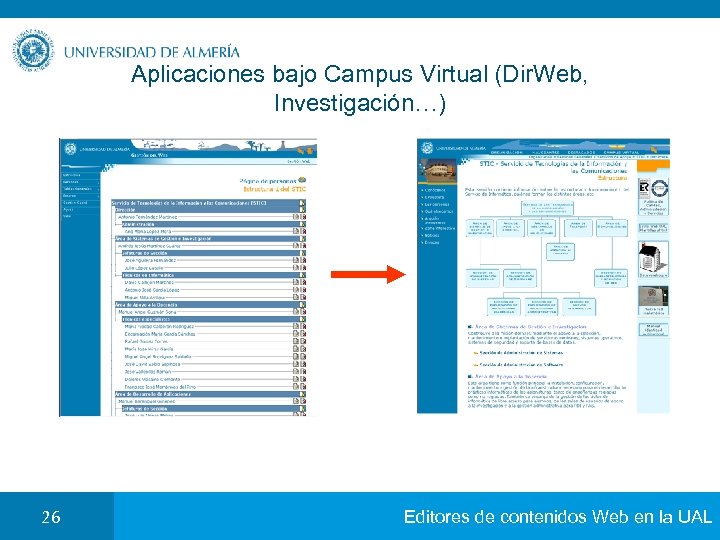This screenshot has width=720, height=540.
Task: Click the house illustration thumbnail in the right sidebar
Action: coord(653,259)
